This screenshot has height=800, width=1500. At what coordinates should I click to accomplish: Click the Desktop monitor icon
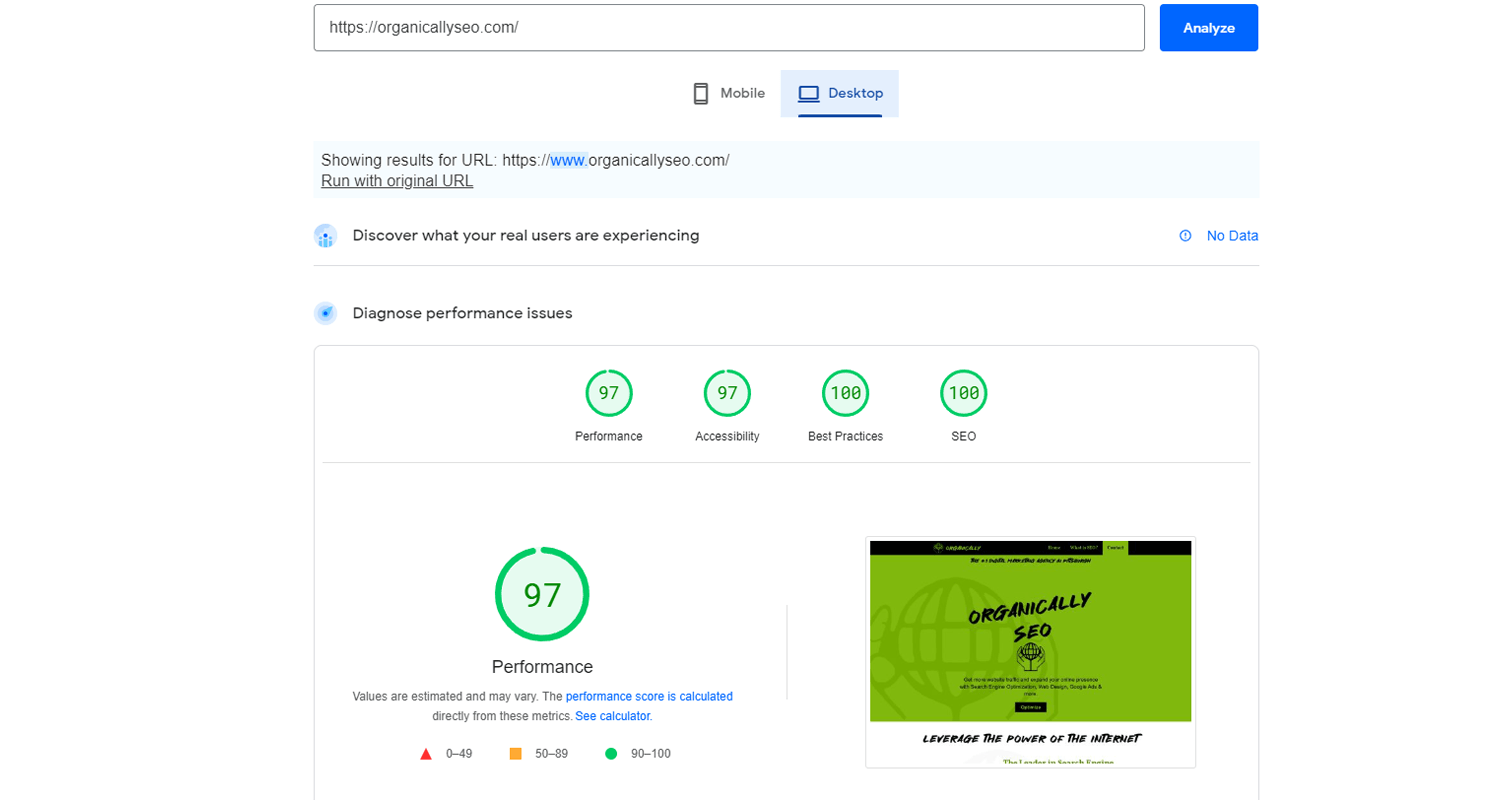click(x=807, y=92)
